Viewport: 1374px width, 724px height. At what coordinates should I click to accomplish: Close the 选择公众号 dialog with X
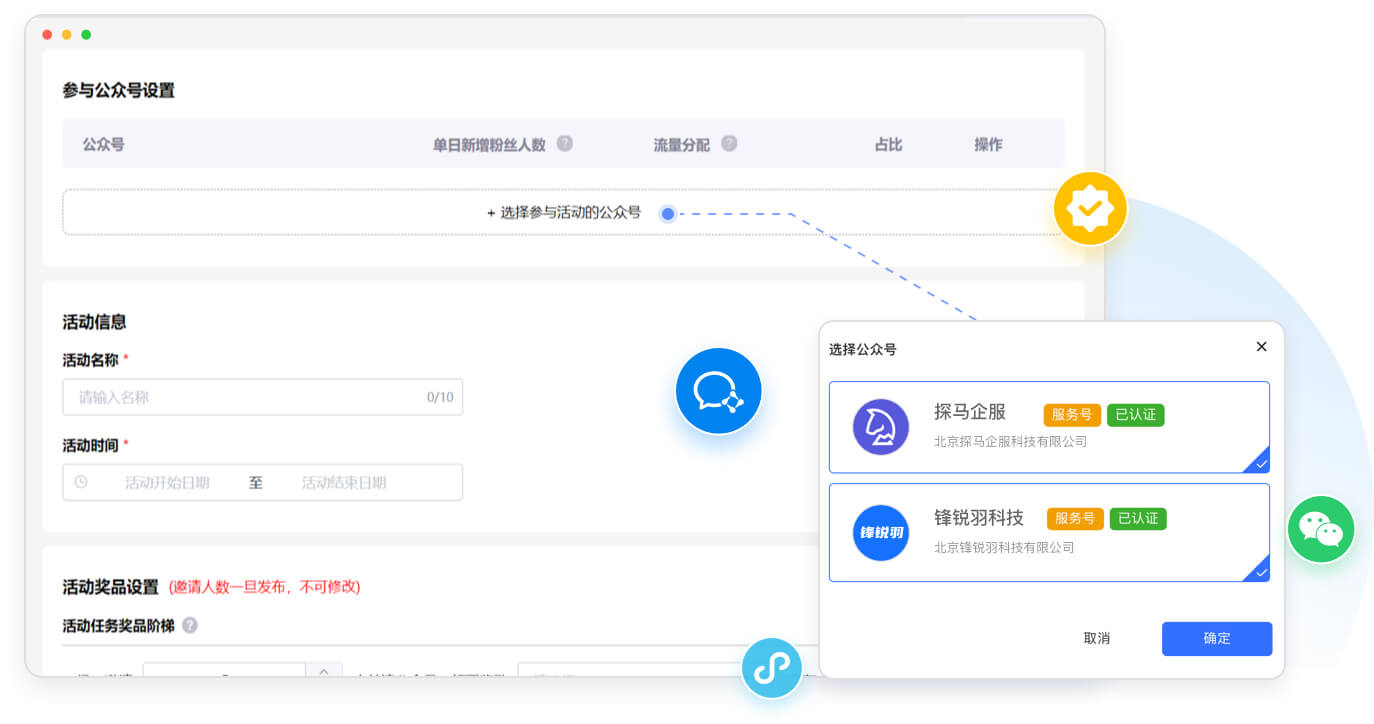1261,346
